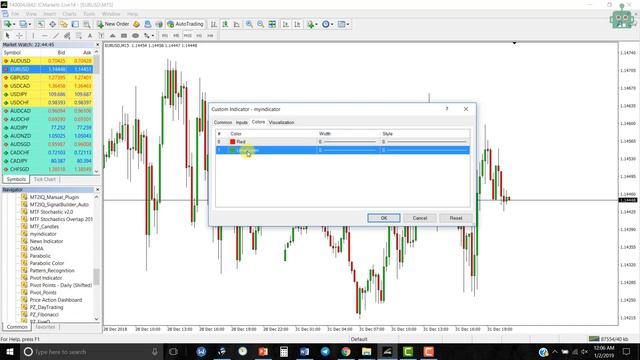
Task: Select the Fibonacci retracement tool
Action: tap(78, 36)
